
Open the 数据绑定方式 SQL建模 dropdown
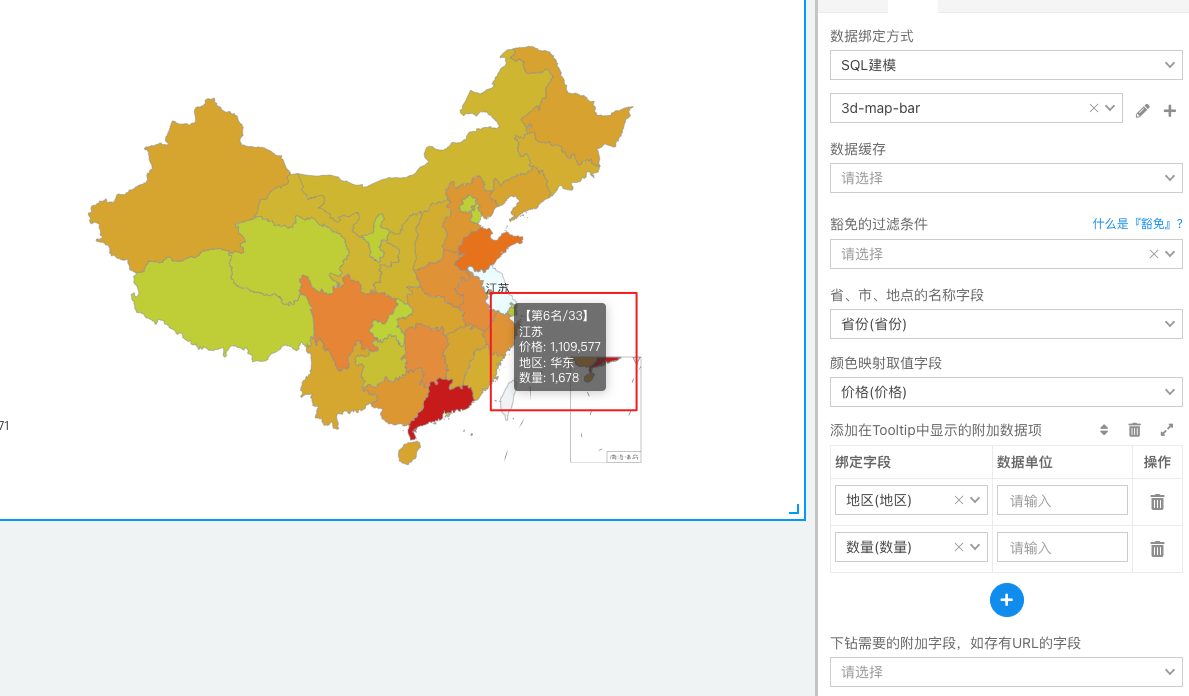point(1005,65)
